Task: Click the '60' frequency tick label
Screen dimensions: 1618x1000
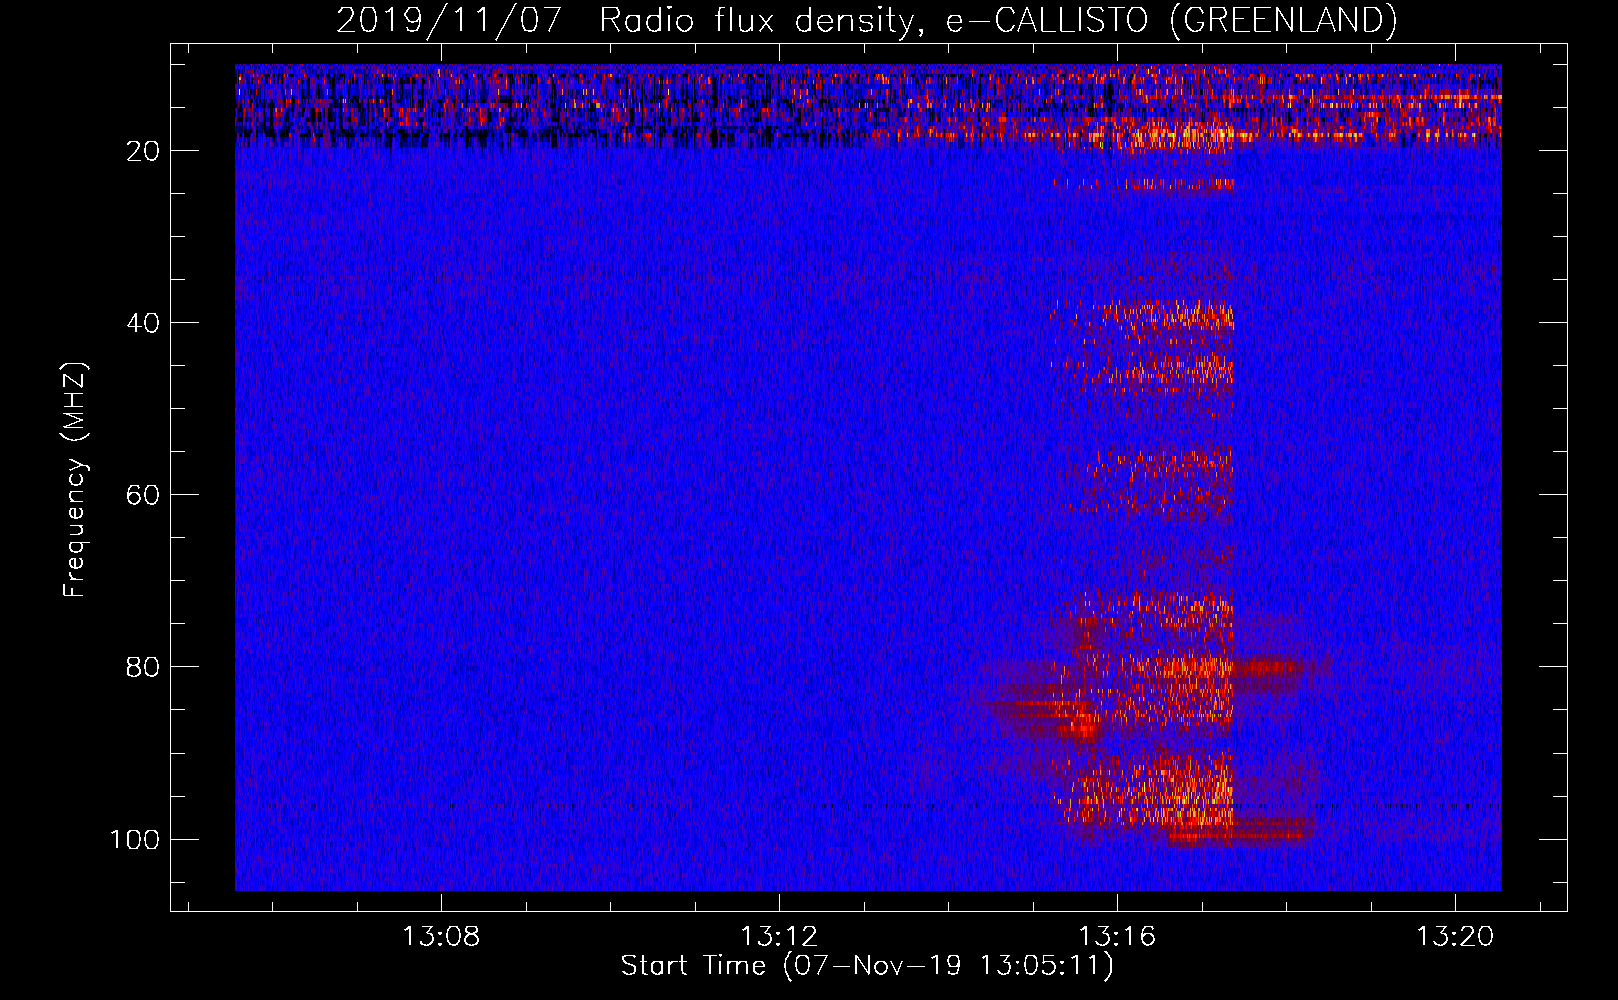Action: pos(143,495)
